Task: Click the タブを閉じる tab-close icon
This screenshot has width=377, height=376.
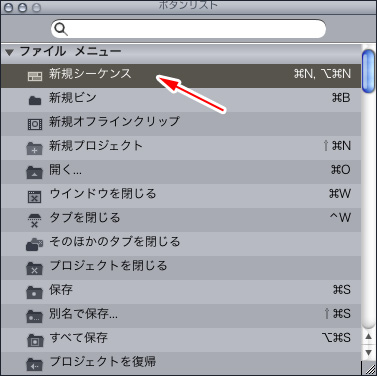Action: click(35, 220)
